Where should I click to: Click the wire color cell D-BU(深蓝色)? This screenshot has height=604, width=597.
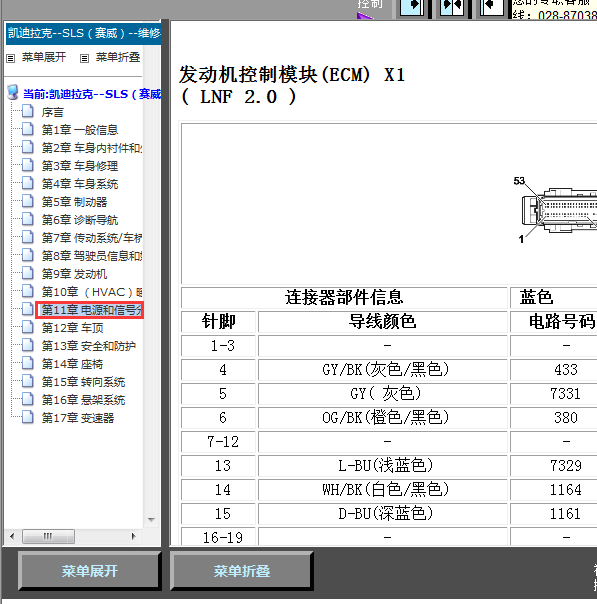pos(383,513)
